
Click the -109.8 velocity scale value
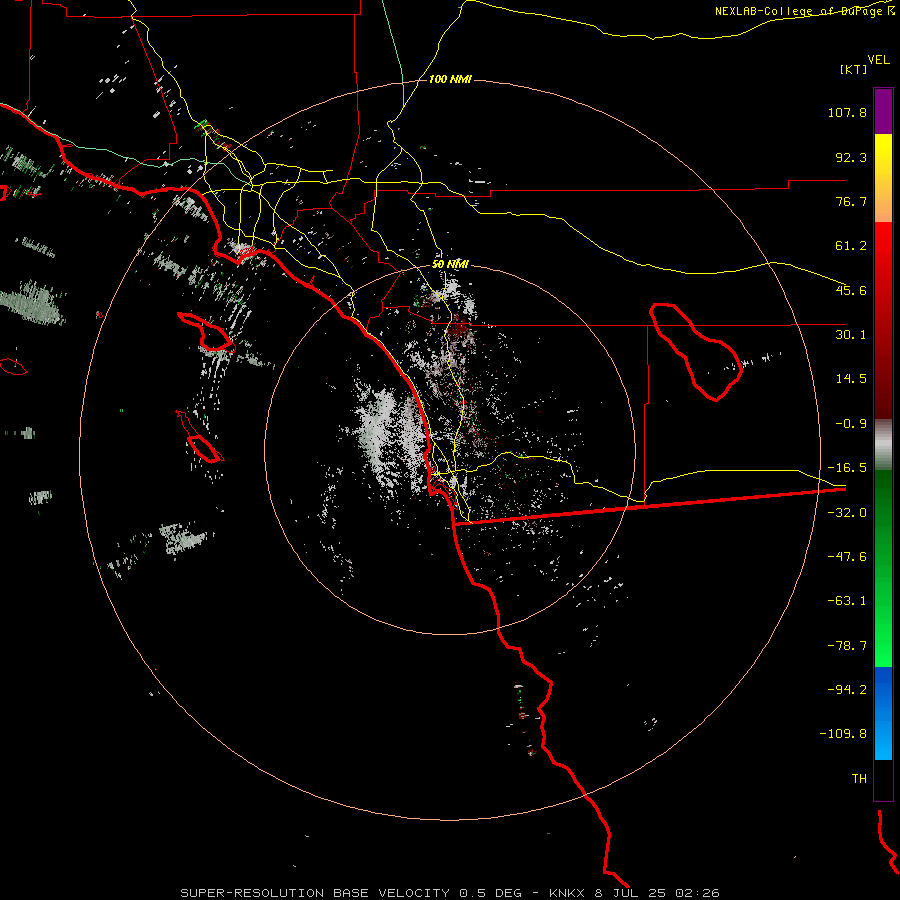(843, 734)
